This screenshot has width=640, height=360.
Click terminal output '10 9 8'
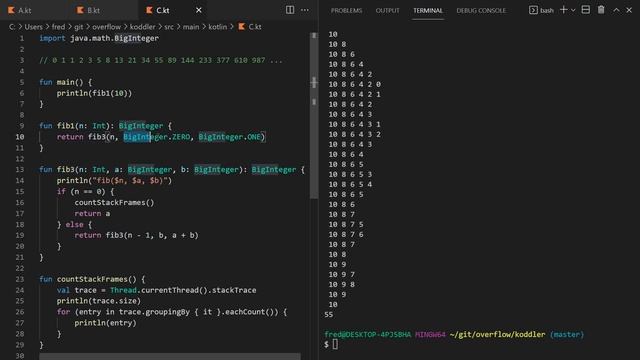tap(342, 284)
